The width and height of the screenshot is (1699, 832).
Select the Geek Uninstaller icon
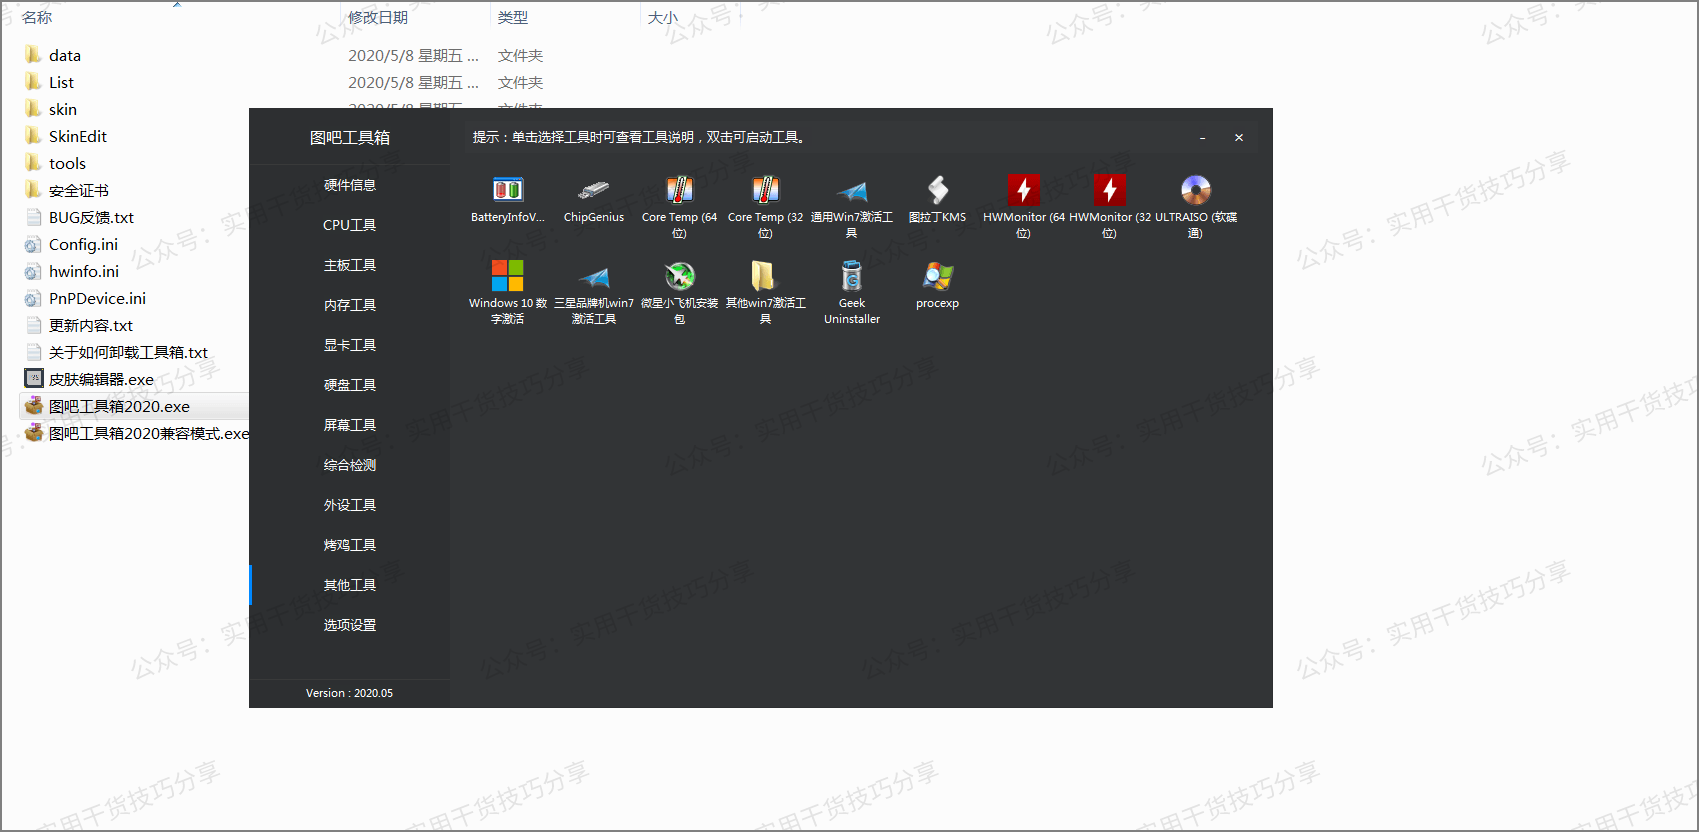(x=851, y=277)
